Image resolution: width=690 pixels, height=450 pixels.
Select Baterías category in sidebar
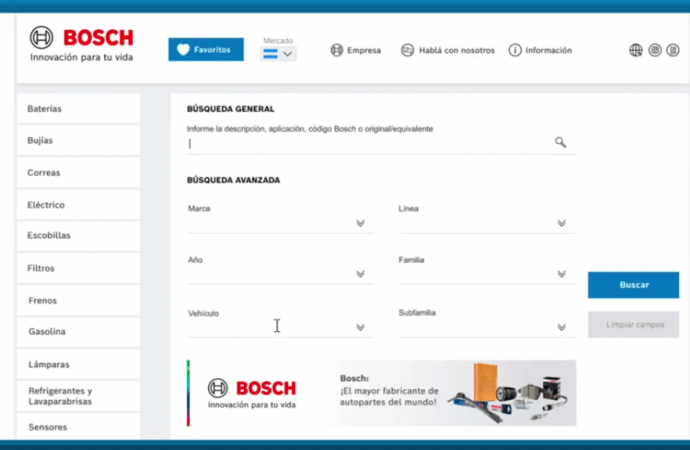click(x=78, y=109)
